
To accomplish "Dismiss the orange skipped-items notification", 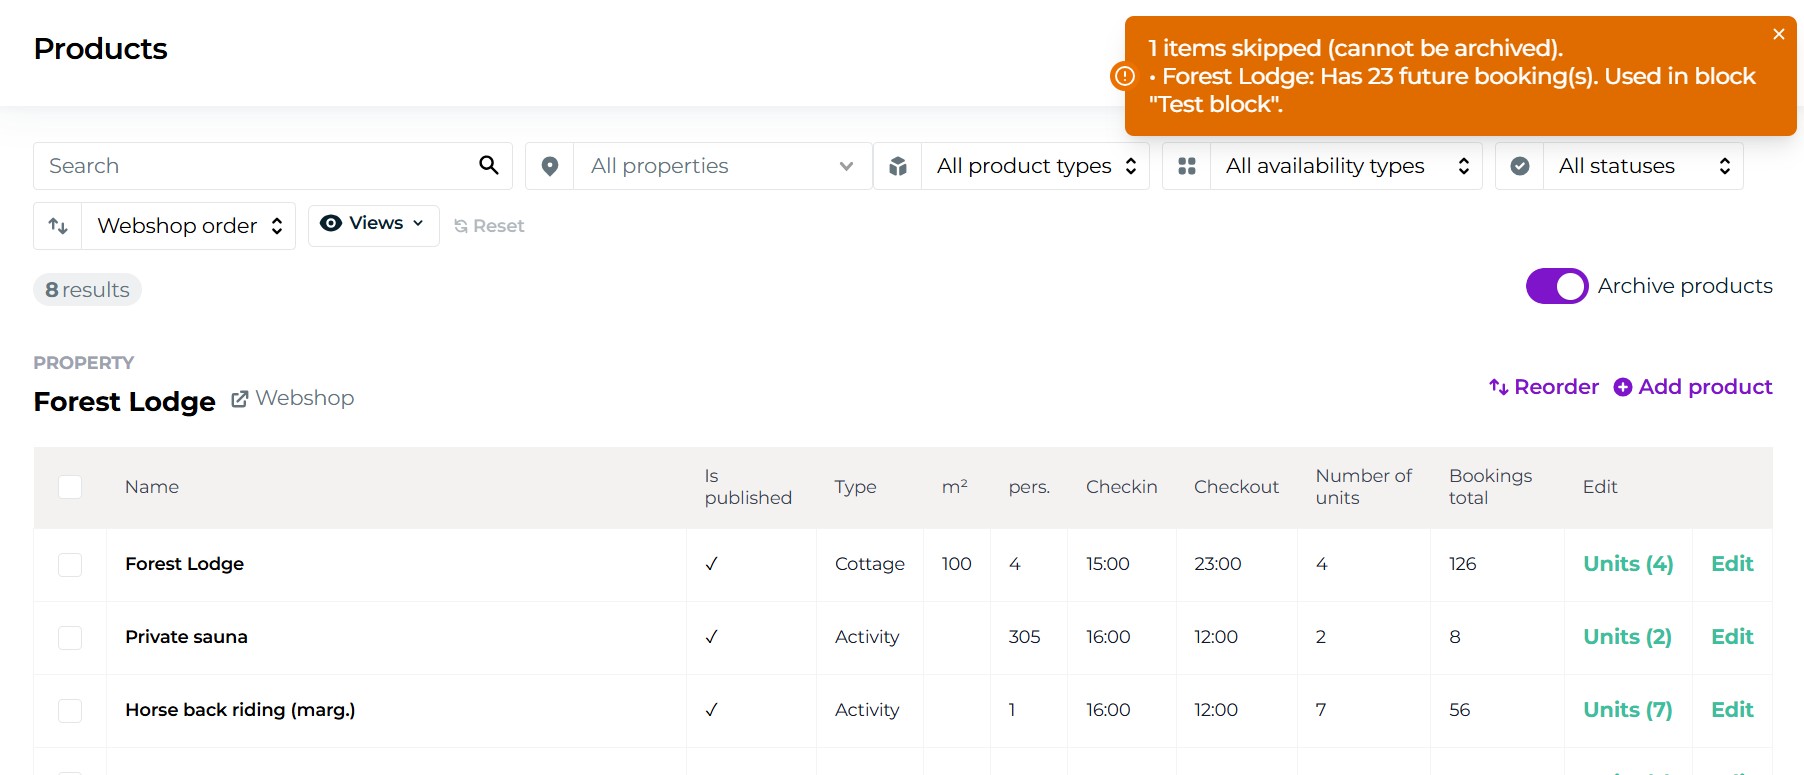I will (x=1778, y=34).
